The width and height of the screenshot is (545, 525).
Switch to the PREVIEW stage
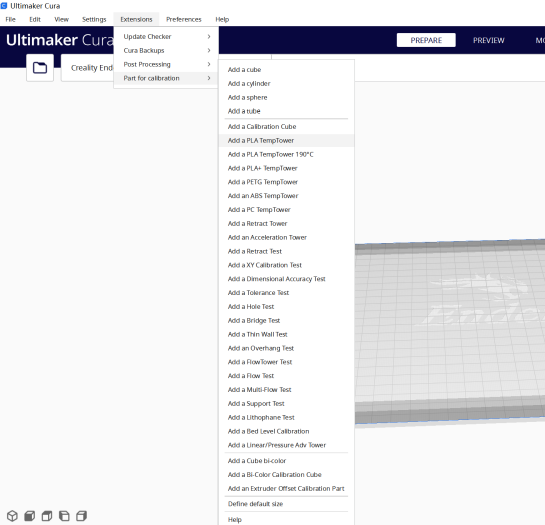coord(488,40)
